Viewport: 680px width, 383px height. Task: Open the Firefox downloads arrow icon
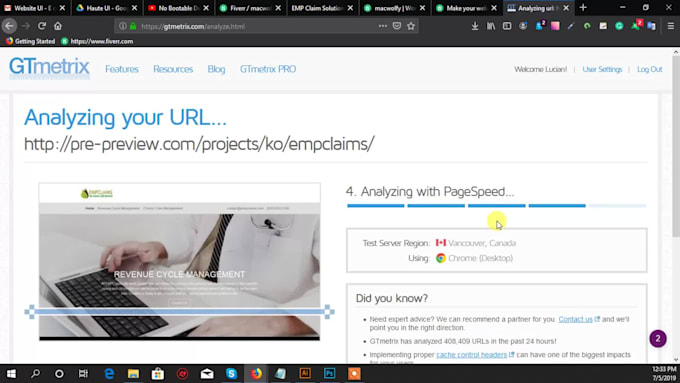(475, 26)
